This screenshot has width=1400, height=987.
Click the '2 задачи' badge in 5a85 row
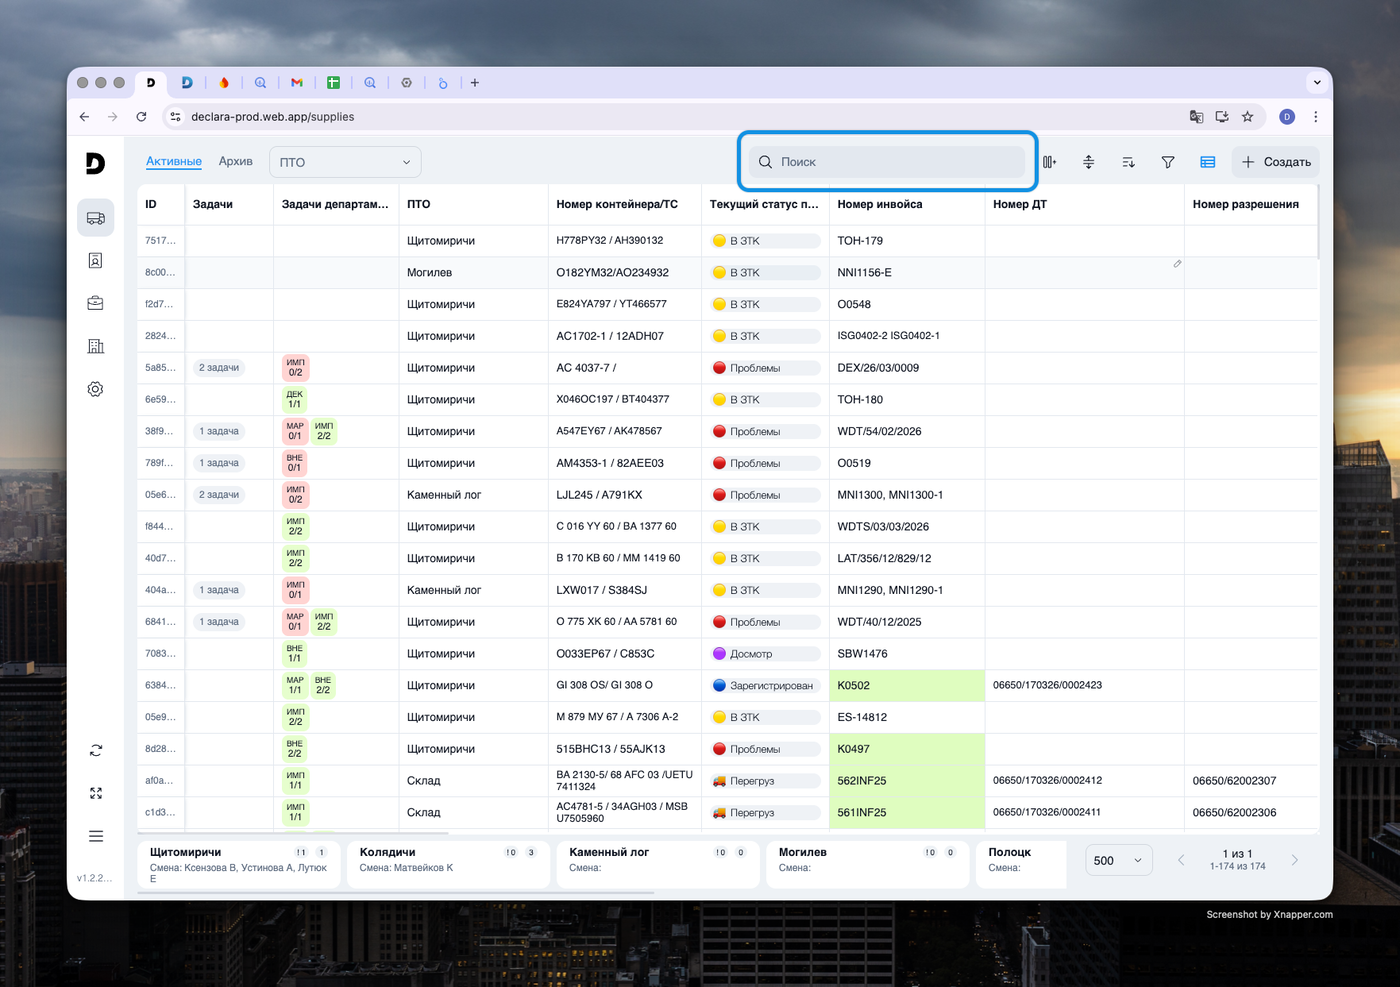coord(219,368)
